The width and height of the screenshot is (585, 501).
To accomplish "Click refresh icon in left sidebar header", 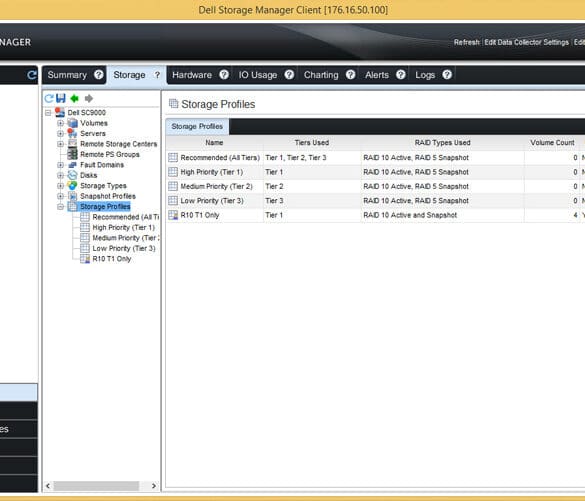I will click(32, 75).
